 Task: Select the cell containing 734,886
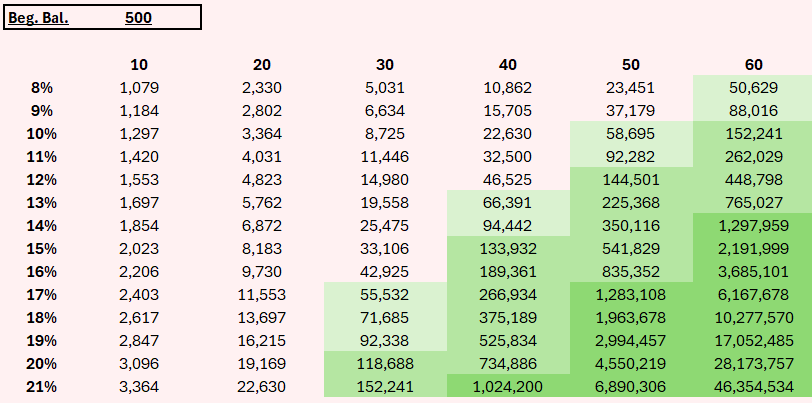(508, 364)
